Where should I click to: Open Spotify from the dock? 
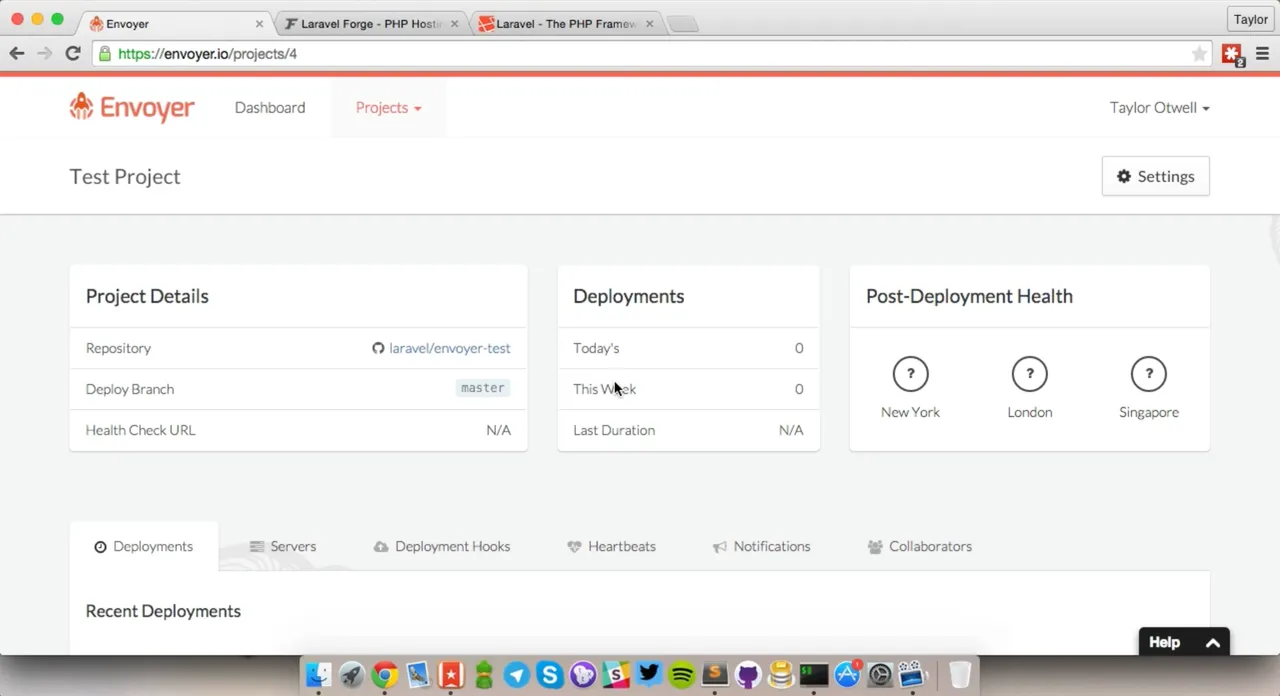pos(681,675)
